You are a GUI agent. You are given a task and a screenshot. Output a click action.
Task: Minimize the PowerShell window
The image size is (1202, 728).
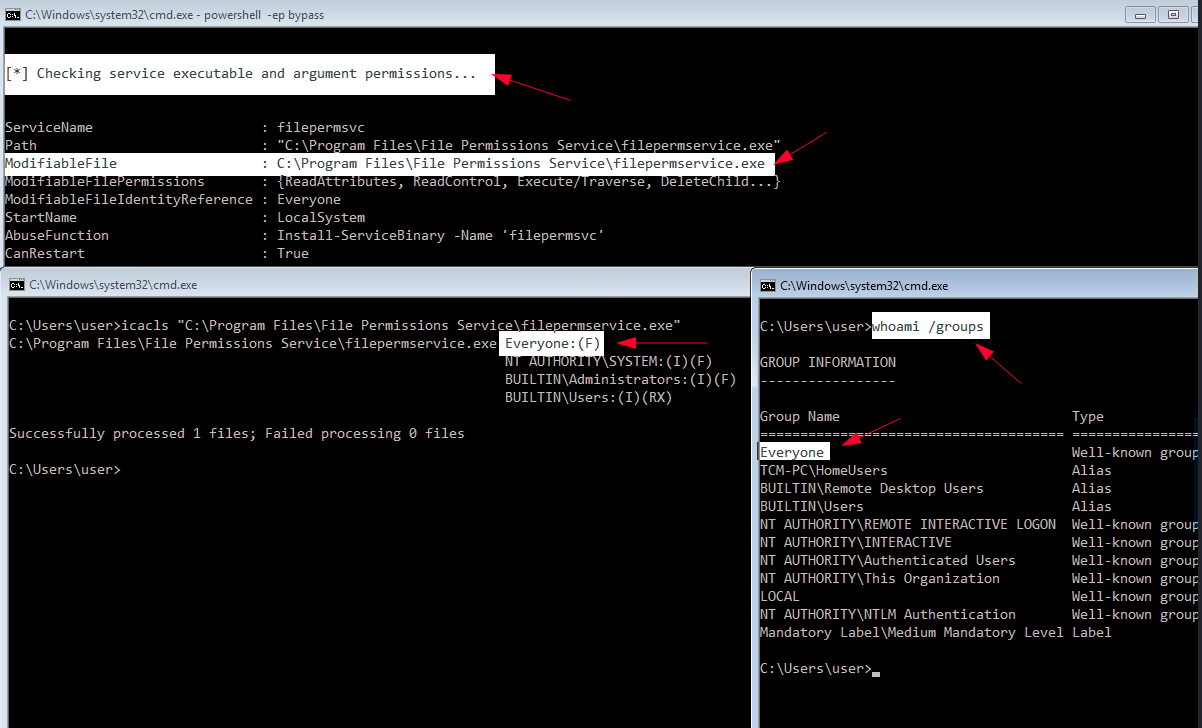pos(1138,14)
